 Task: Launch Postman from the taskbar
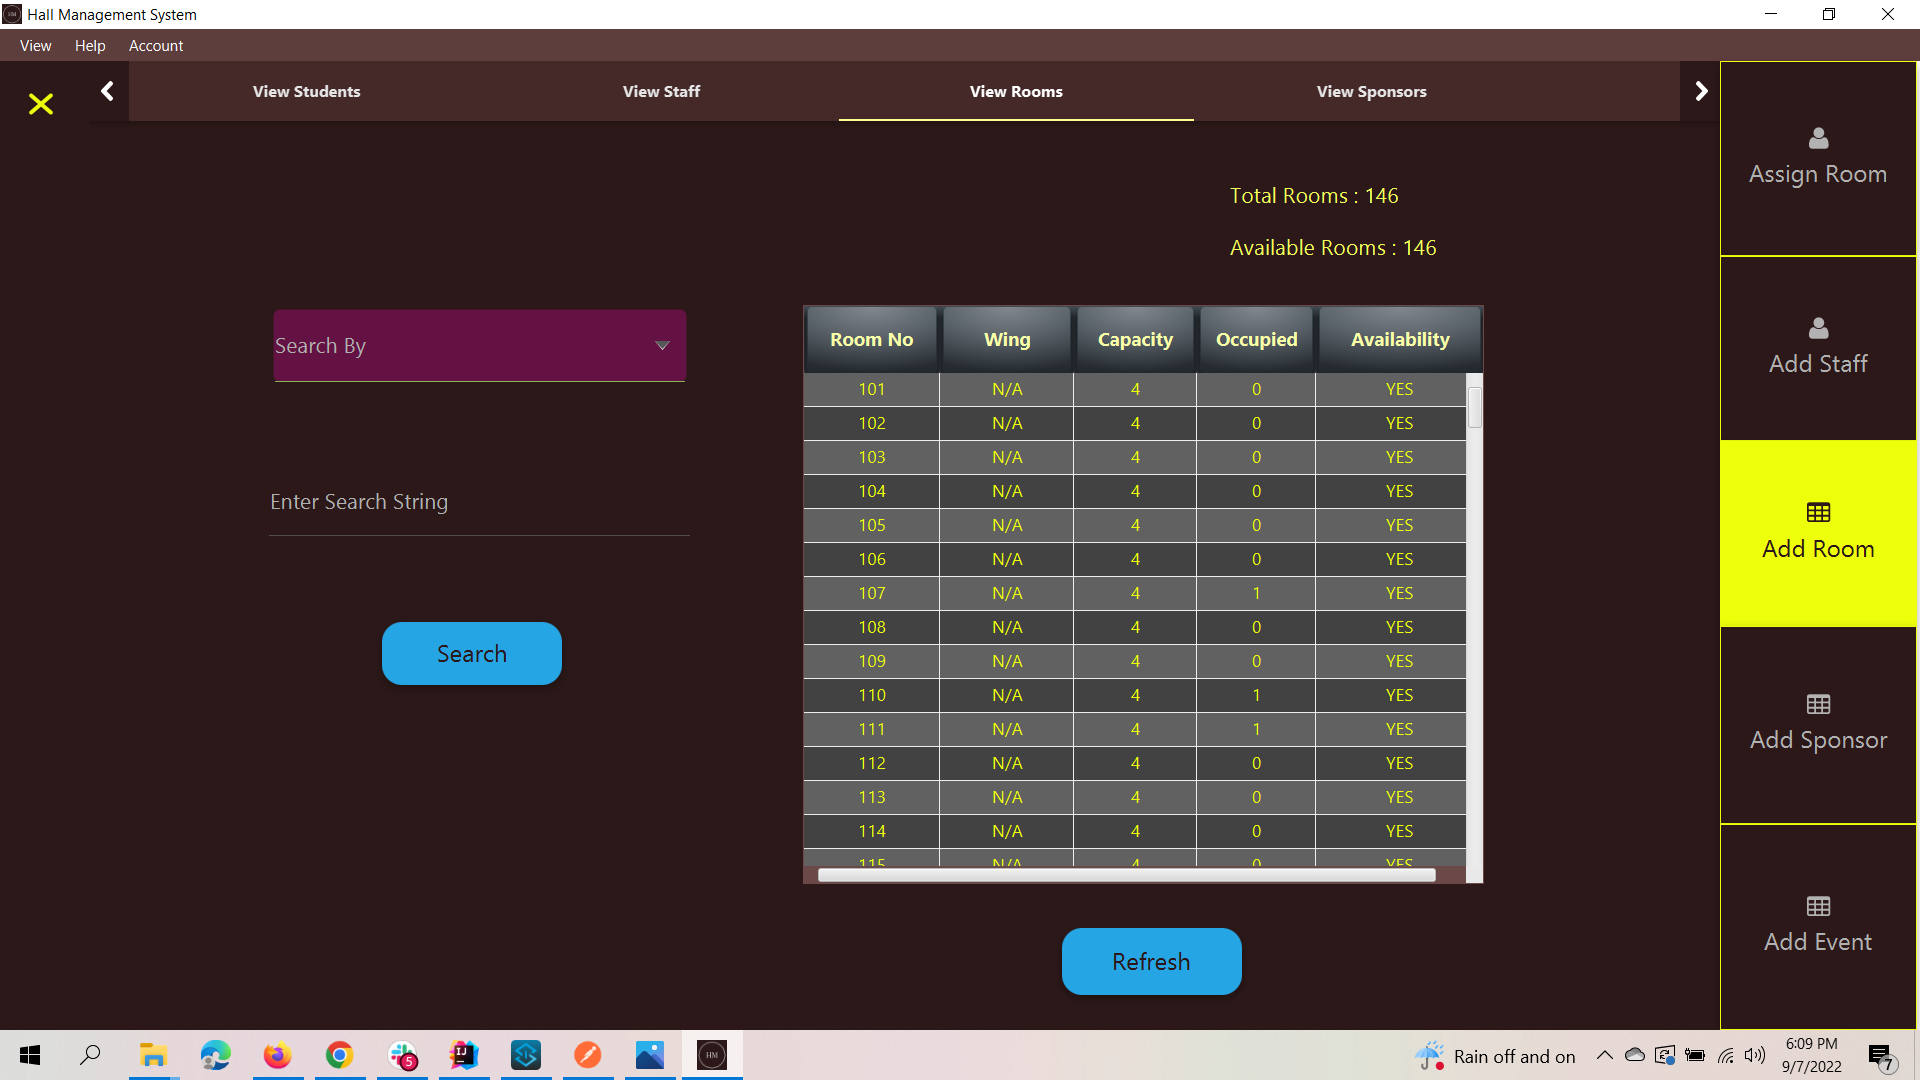coord(588,1055)
